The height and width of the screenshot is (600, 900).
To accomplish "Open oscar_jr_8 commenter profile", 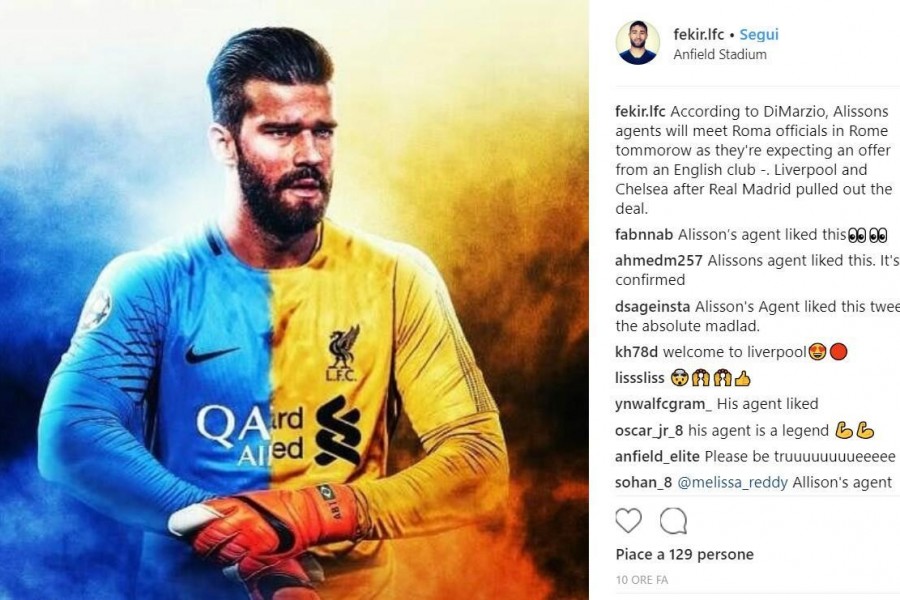I will [649, 431].
